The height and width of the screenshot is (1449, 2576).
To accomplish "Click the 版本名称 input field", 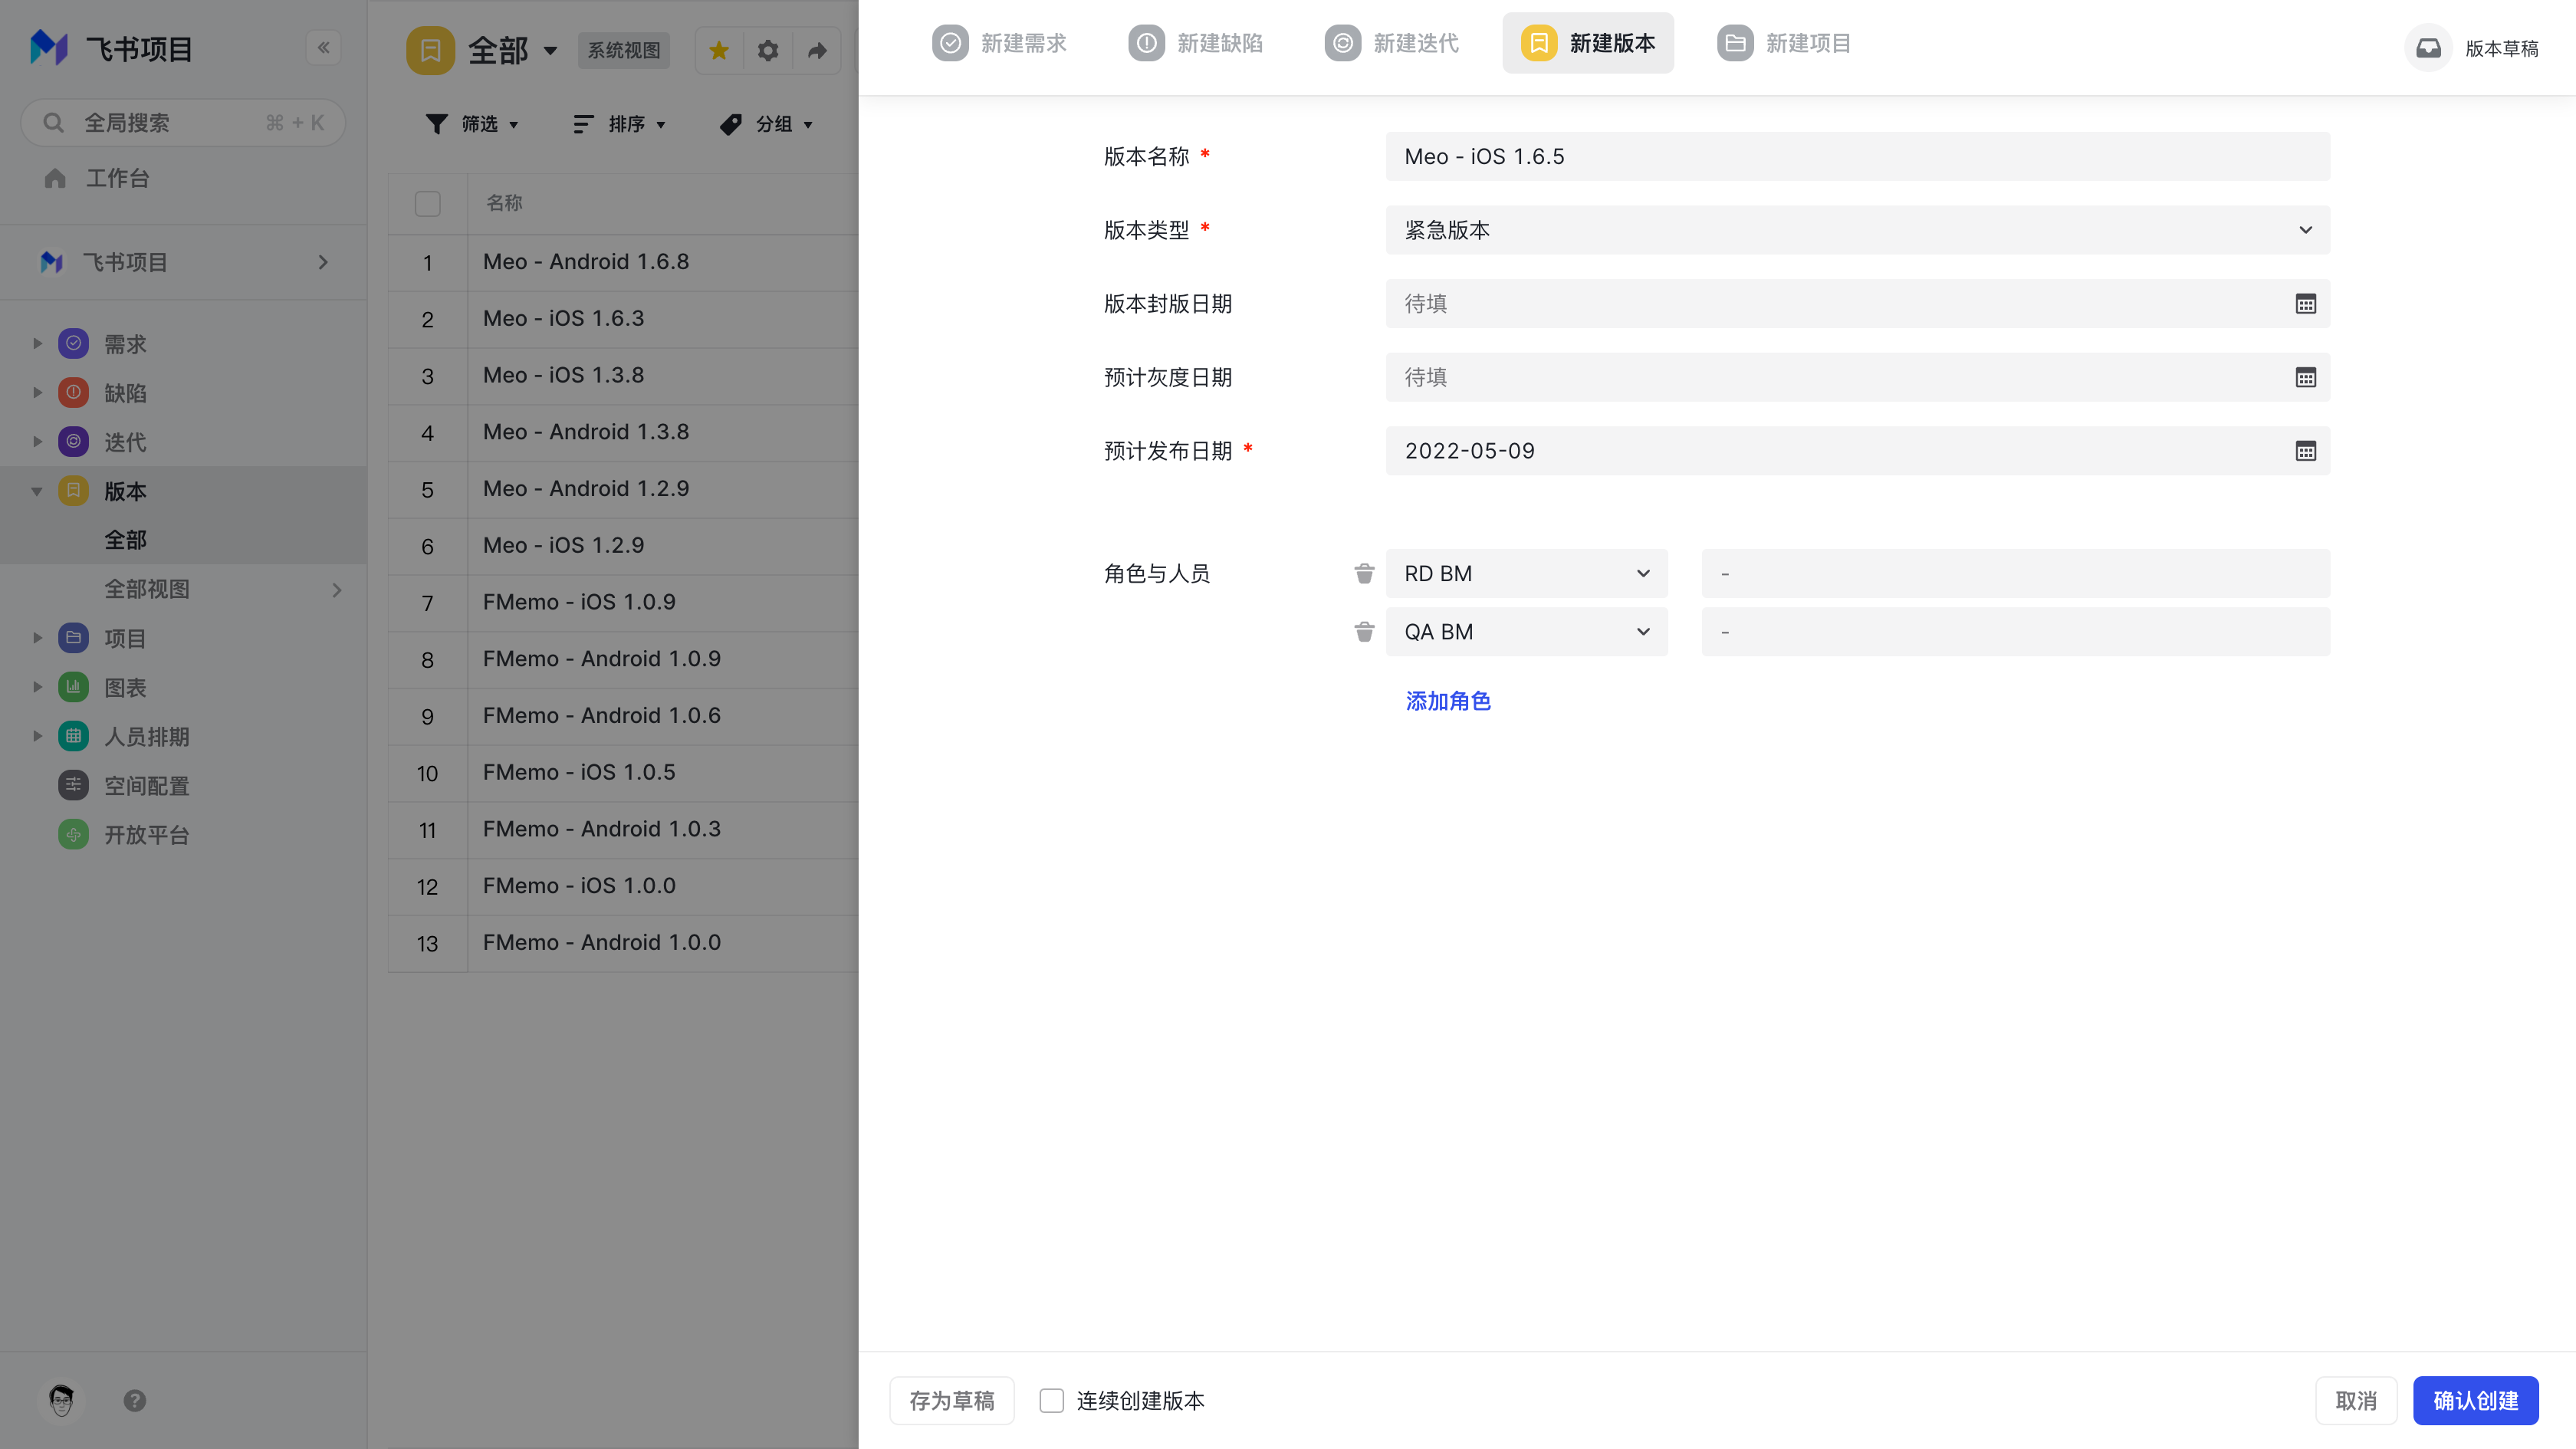I will pyautogui.click(x=1857, y=156).
